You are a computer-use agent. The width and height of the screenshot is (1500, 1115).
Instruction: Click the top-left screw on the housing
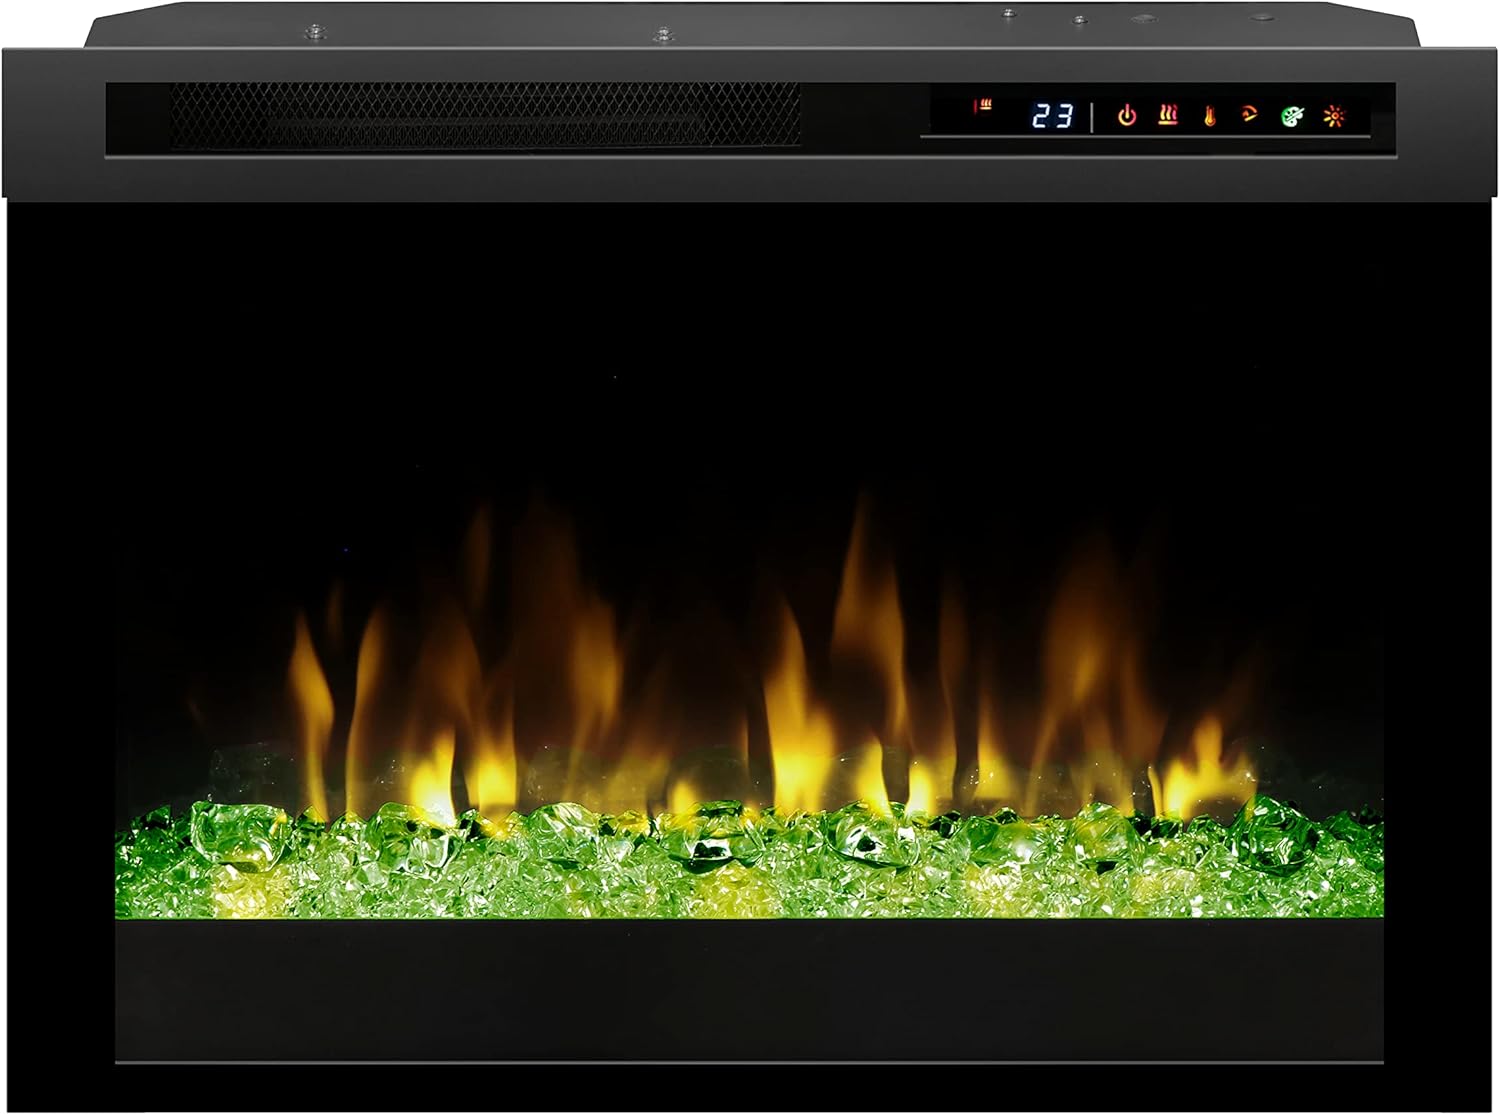(x=315, y=32)
